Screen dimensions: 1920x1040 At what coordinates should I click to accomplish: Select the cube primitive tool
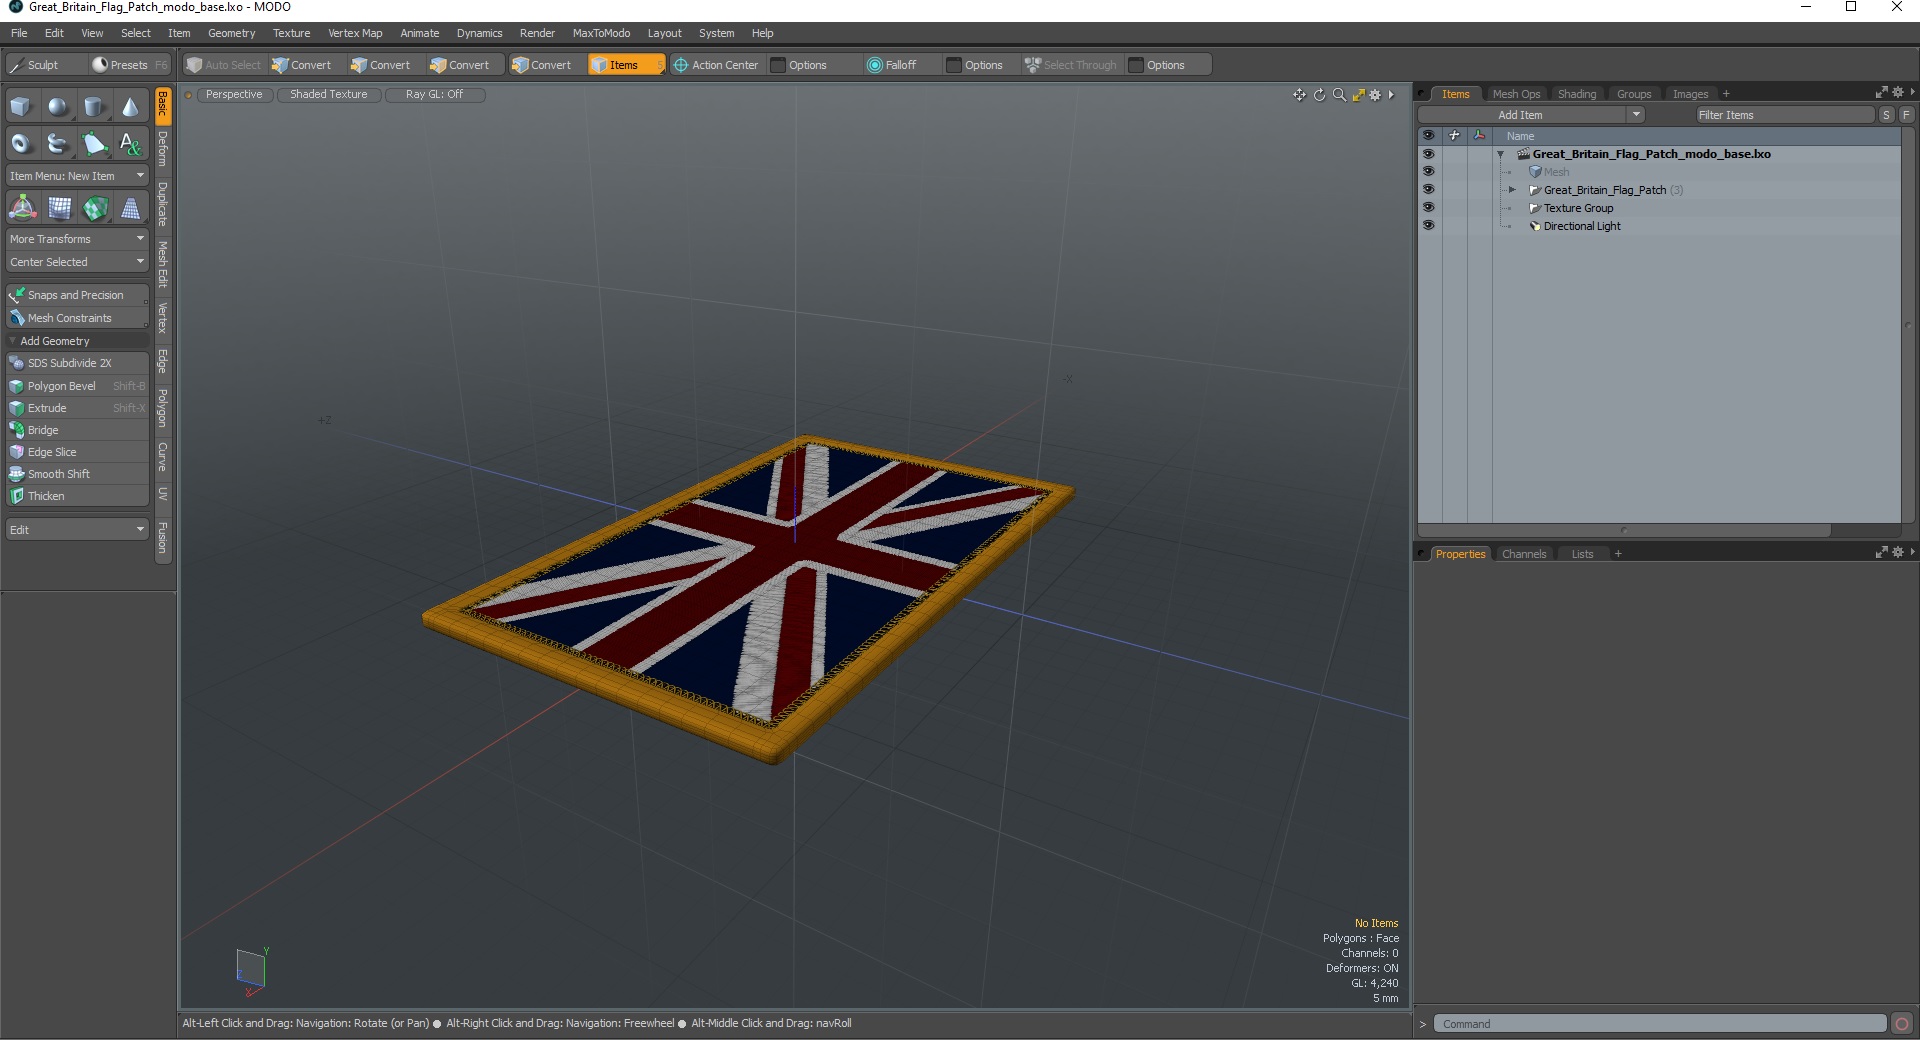pos(21,107)
